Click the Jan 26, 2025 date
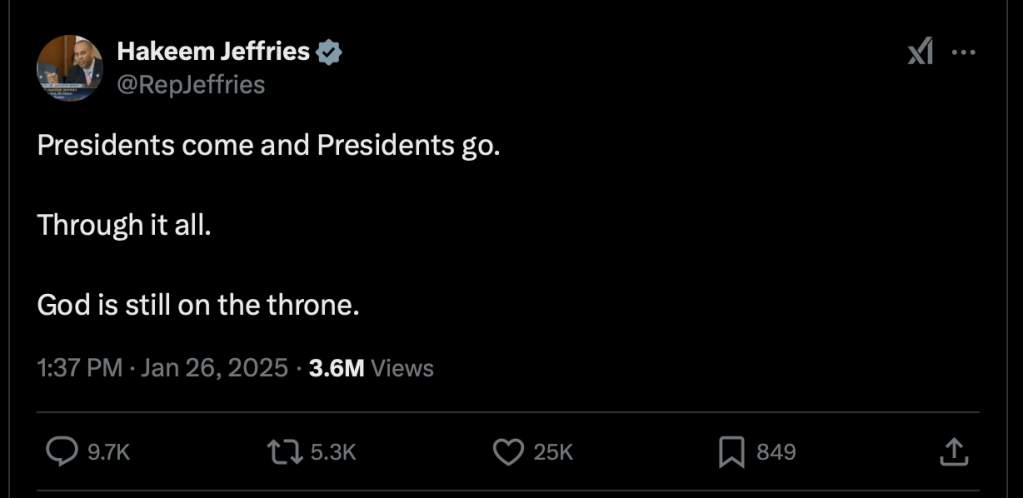This screenshot has height=498, width=1023. coord(214,368)
